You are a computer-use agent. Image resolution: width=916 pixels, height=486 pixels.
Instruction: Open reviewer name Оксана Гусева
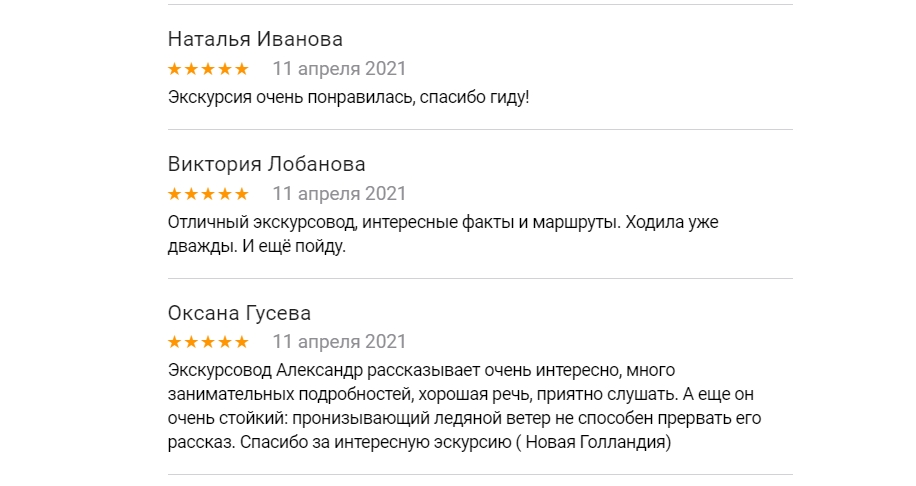[x=240, y=312]
